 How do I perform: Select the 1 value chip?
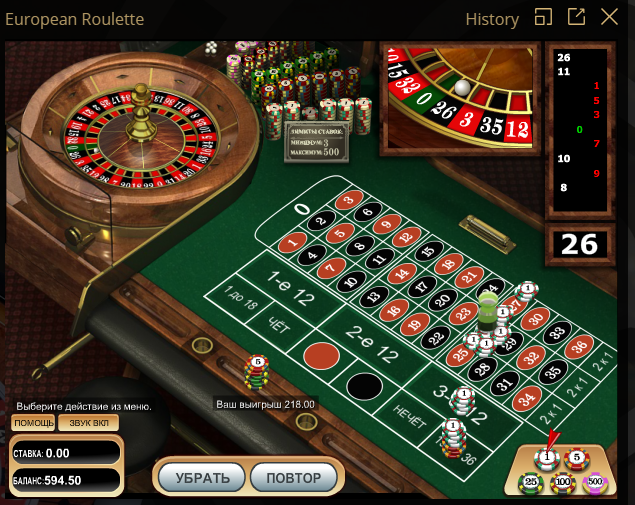point(547,458)
